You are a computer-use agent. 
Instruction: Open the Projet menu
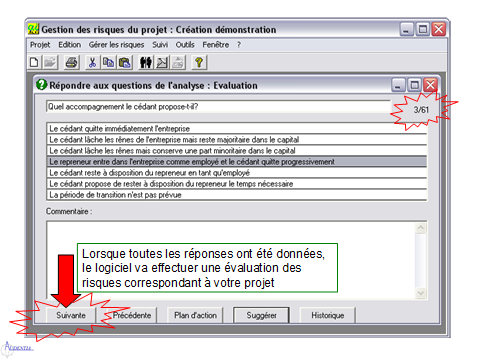click(40, 45)
